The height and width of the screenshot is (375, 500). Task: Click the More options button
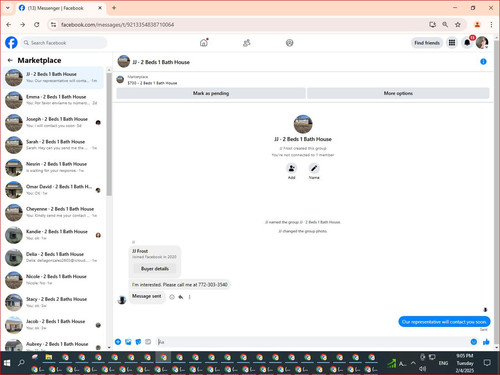[398, 93]
